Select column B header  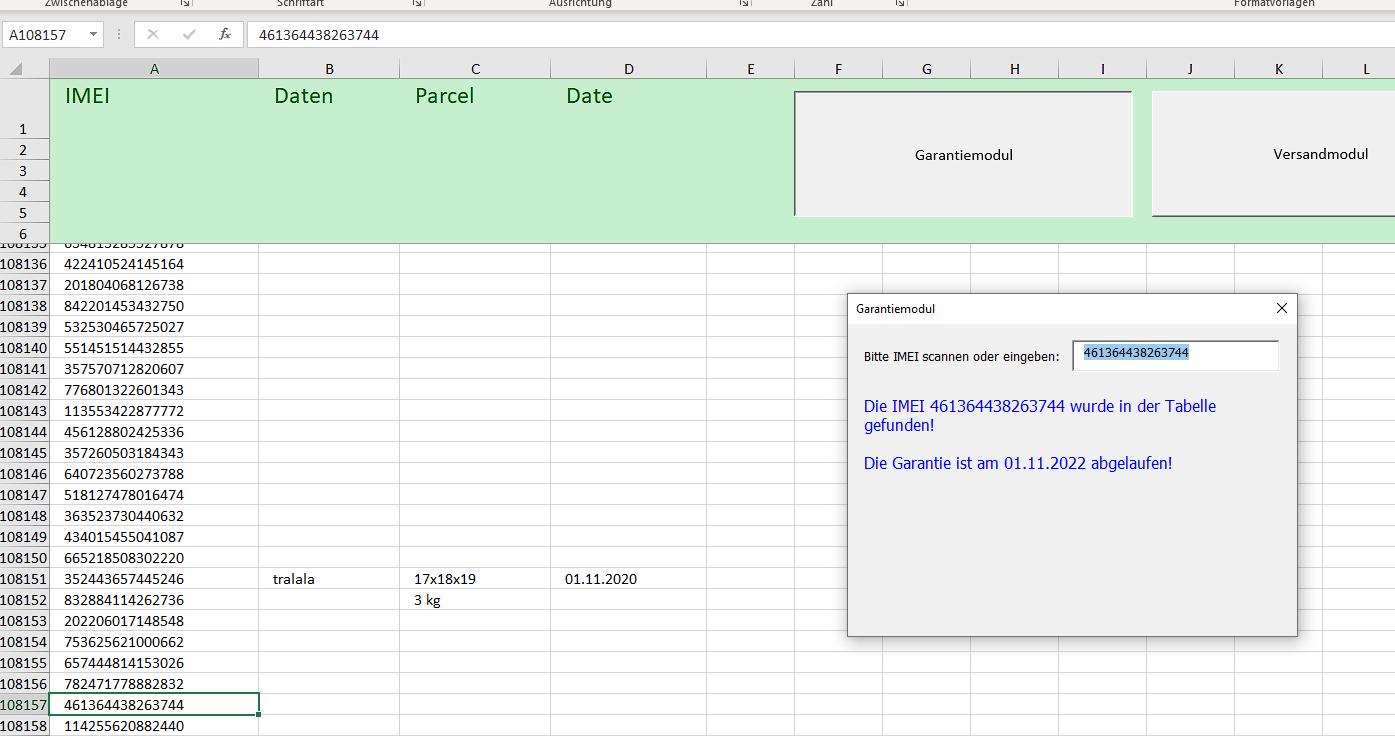click(329, 69)
